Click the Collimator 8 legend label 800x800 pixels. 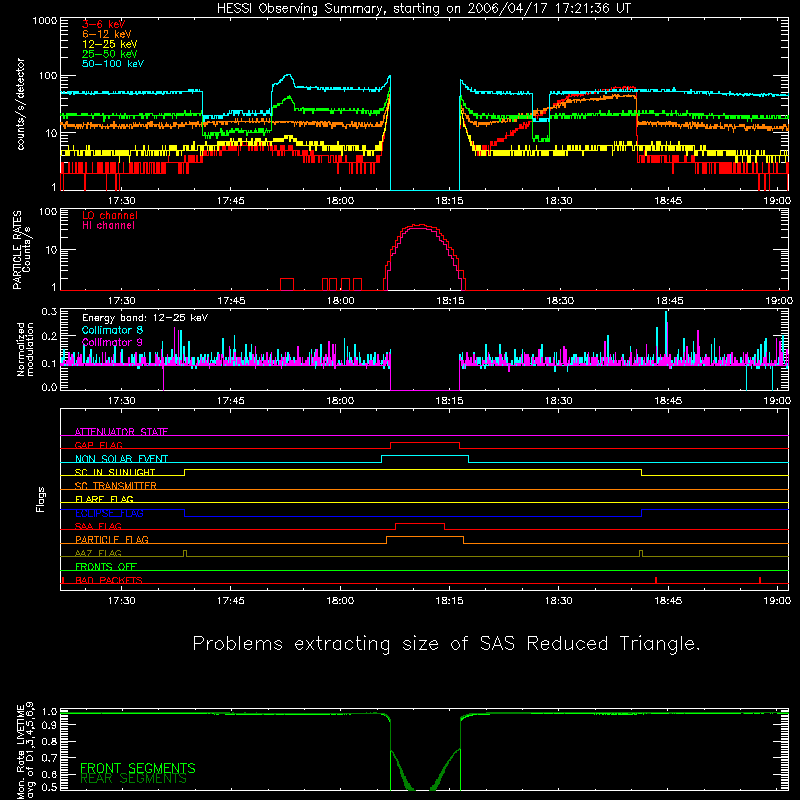112,330
